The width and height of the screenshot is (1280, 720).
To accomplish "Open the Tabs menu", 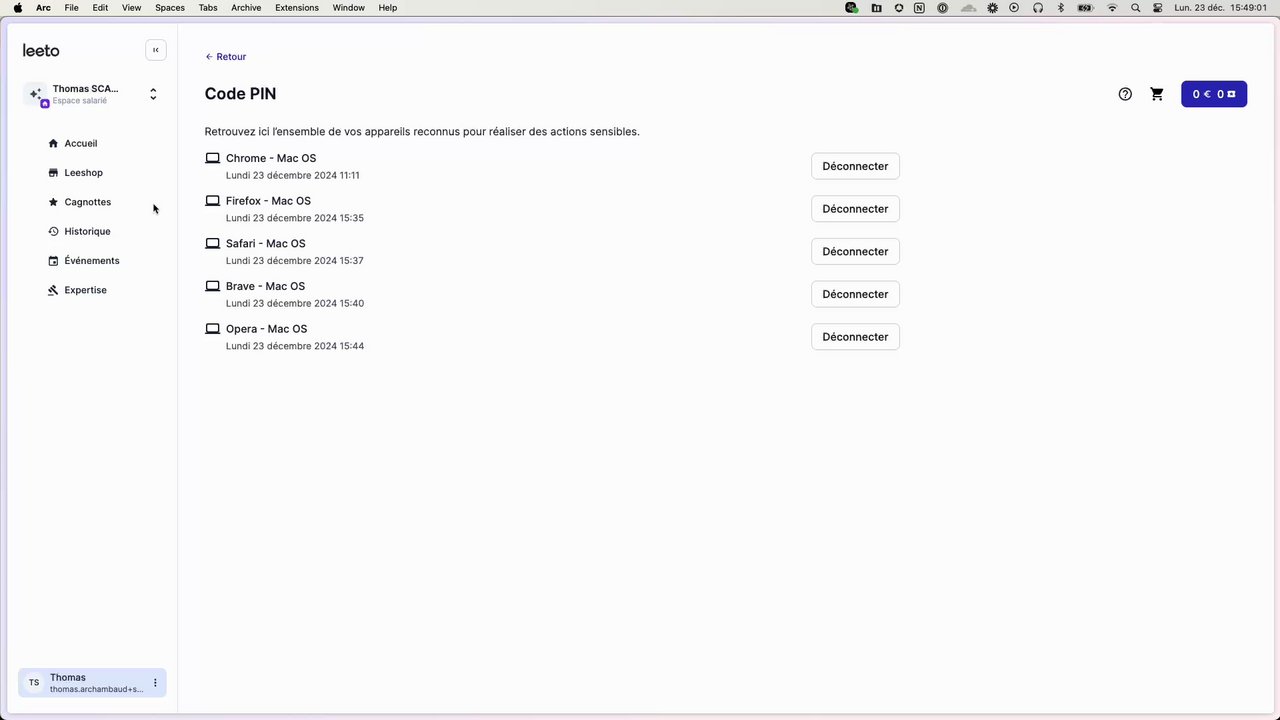I will 208,8.
